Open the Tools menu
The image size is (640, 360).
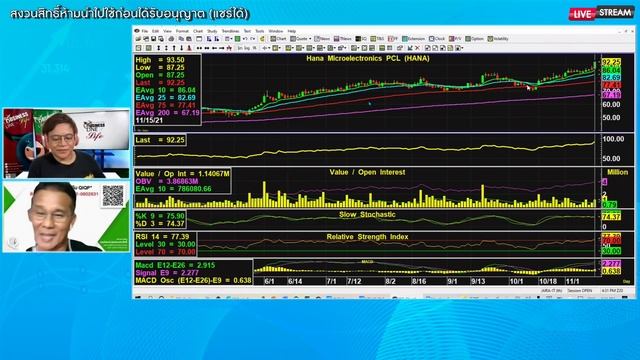pyautogui.click(x=260, y=31)
